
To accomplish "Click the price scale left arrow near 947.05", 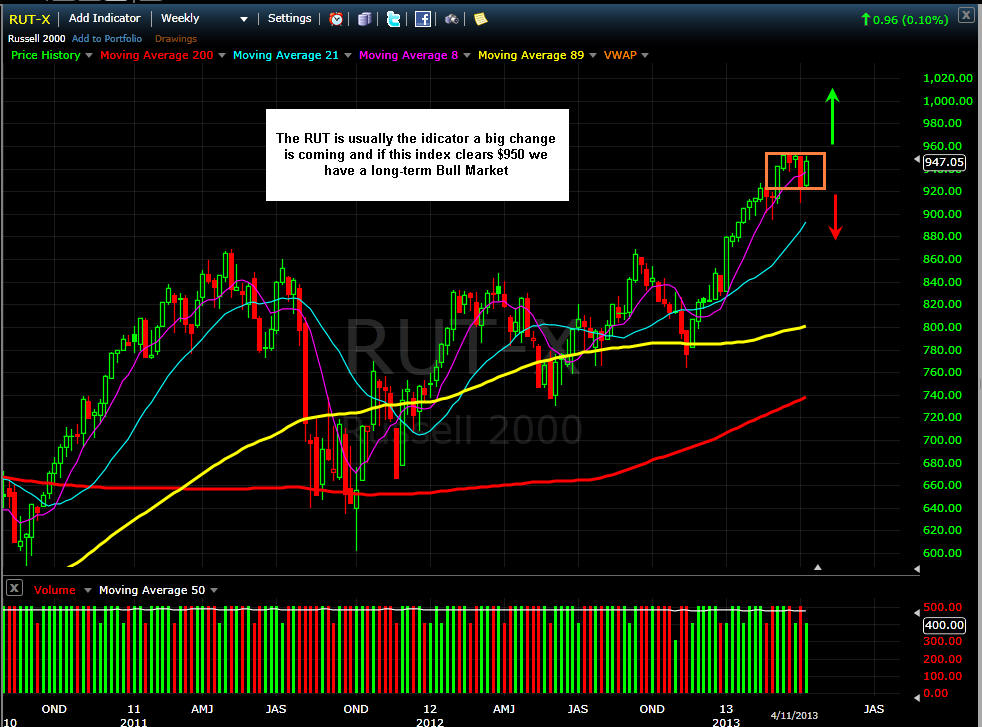I will click(x=917, y=160).
